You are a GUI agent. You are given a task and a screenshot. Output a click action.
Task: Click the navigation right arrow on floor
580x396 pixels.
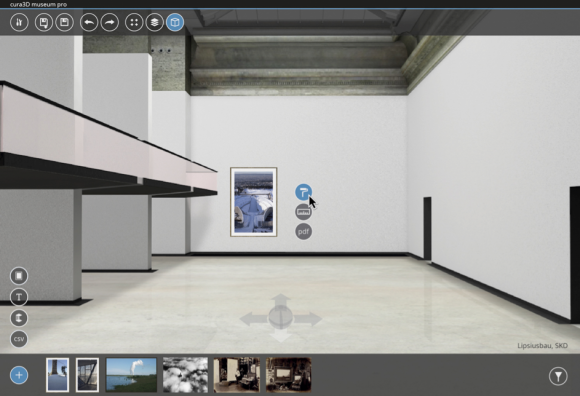coord(308,319)
